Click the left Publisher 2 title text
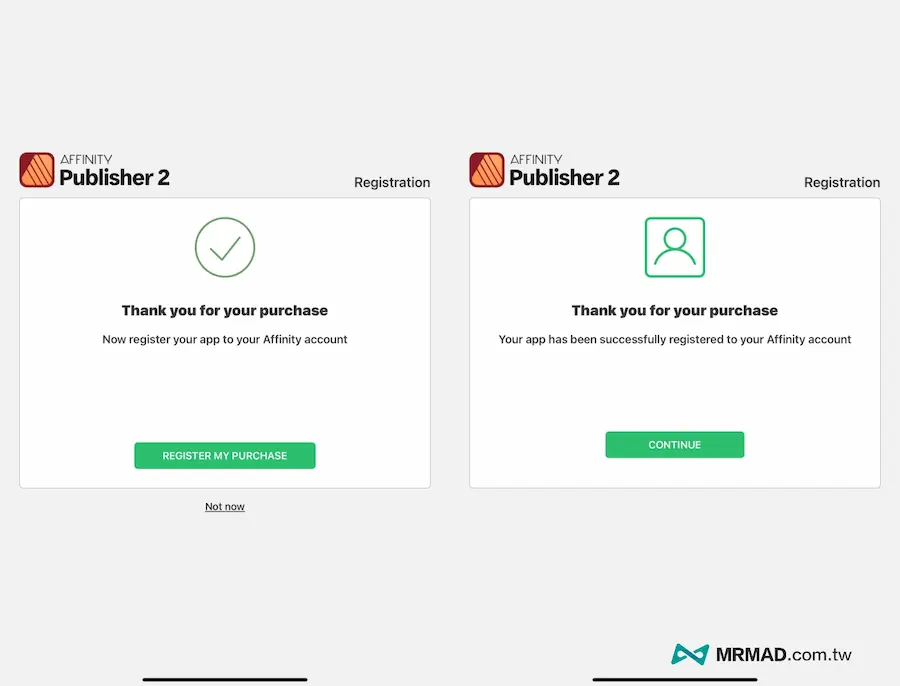The image size is (900, 686). click(115, 177)
